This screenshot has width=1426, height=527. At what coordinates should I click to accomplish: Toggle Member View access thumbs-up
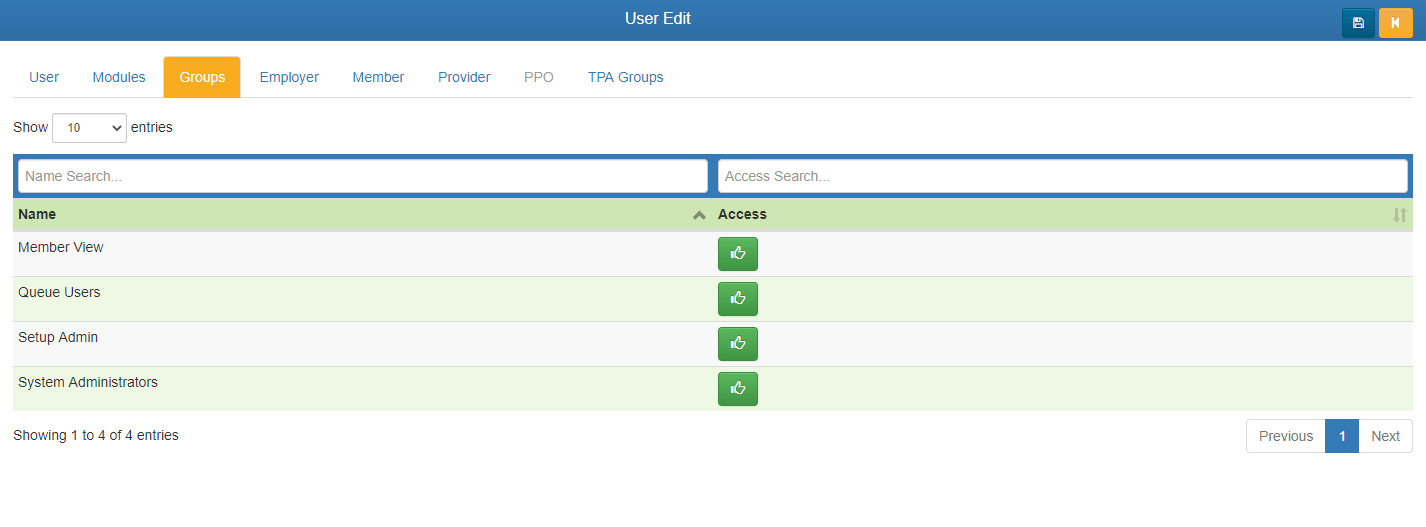(x=738, y=254)
